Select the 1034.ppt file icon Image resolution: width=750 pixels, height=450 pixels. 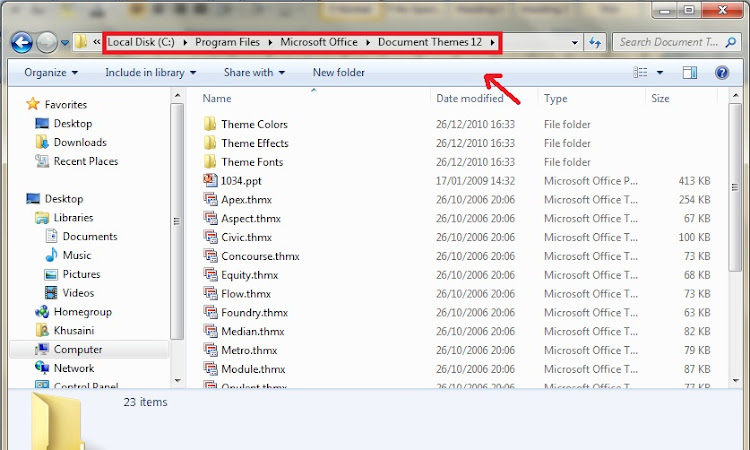pos(210,180)
